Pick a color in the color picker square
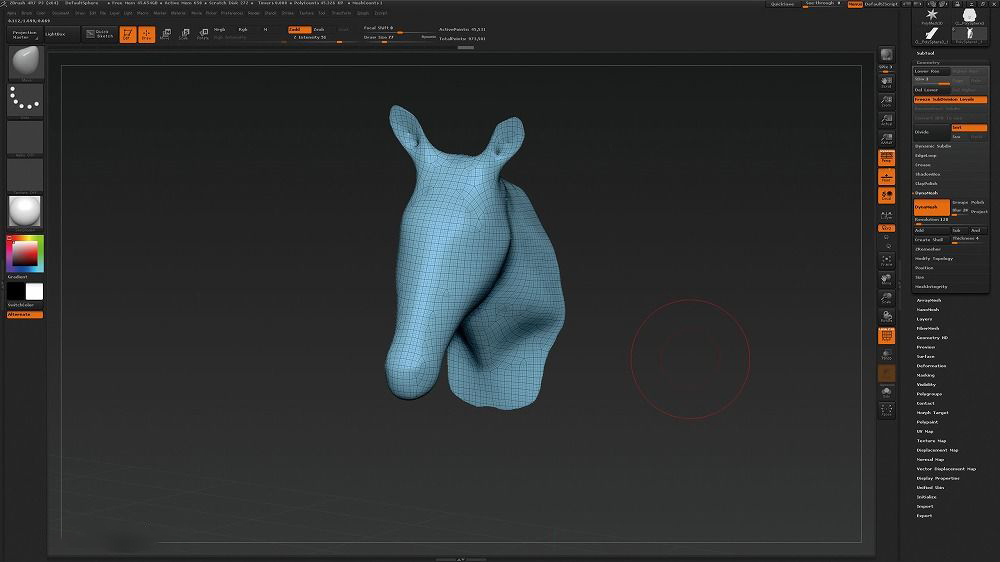The width and height of the screenshot is (1000, 562). tap(23, 253)
